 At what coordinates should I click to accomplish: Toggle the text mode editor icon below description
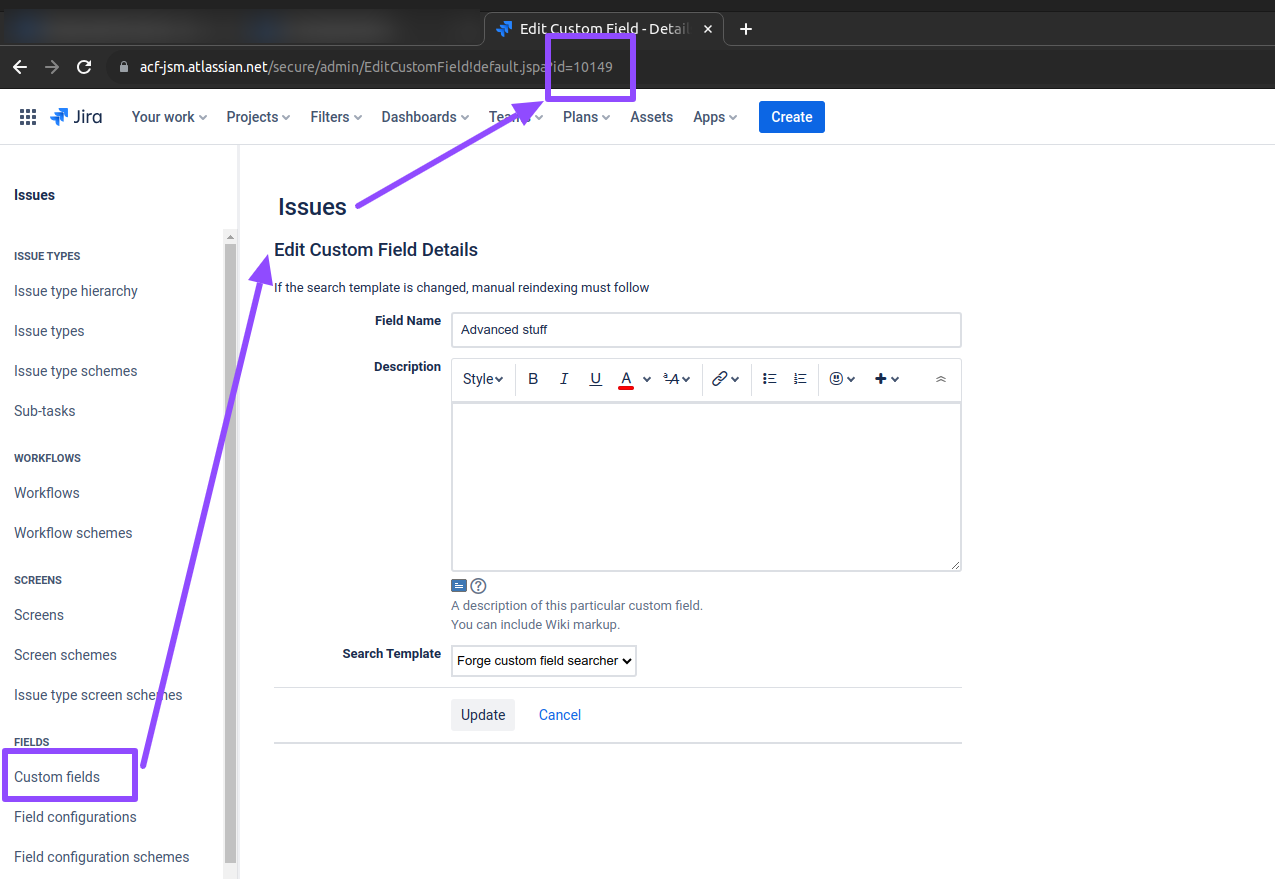(459, 585)
